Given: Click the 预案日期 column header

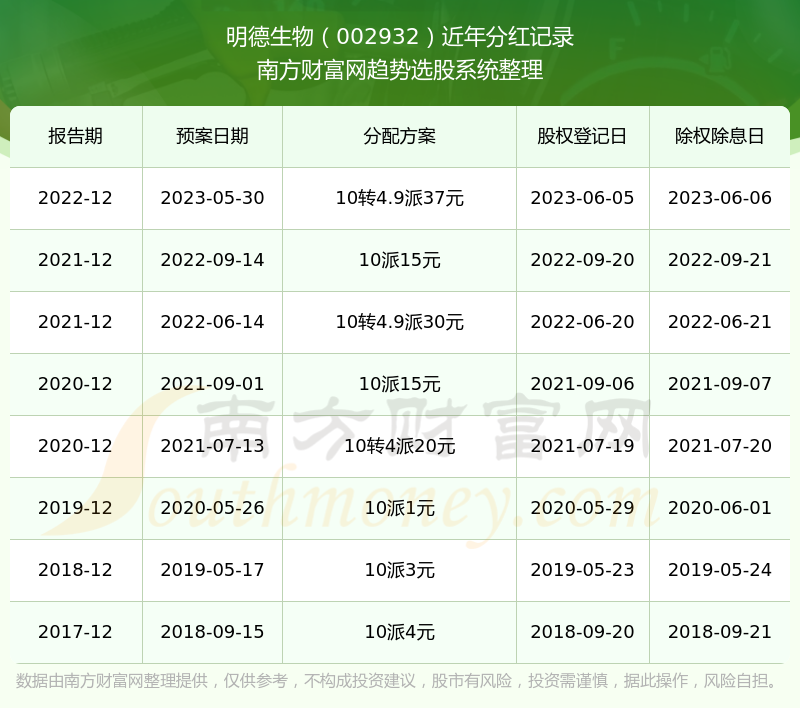Looking at the screenshot, I should click(212, 136).
